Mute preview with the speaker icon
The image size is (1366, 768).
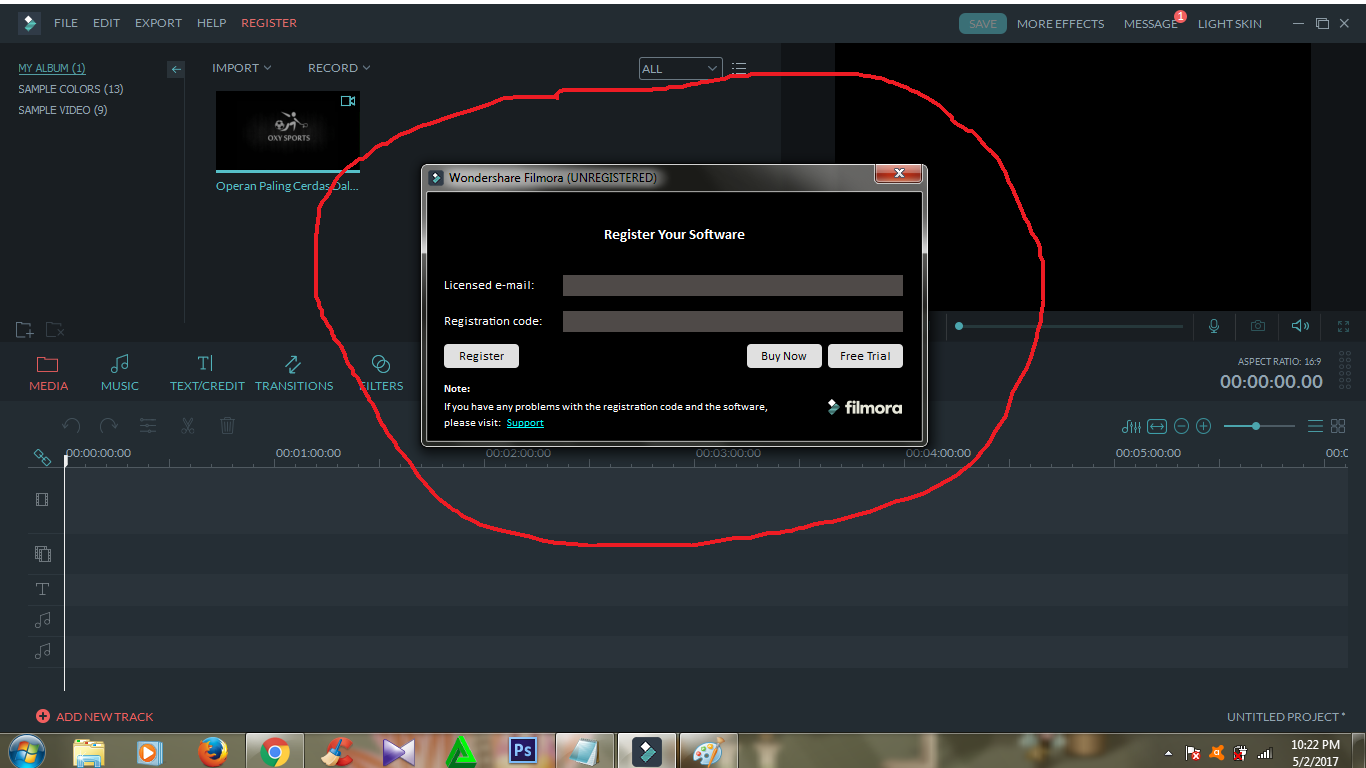point(1300,326)
